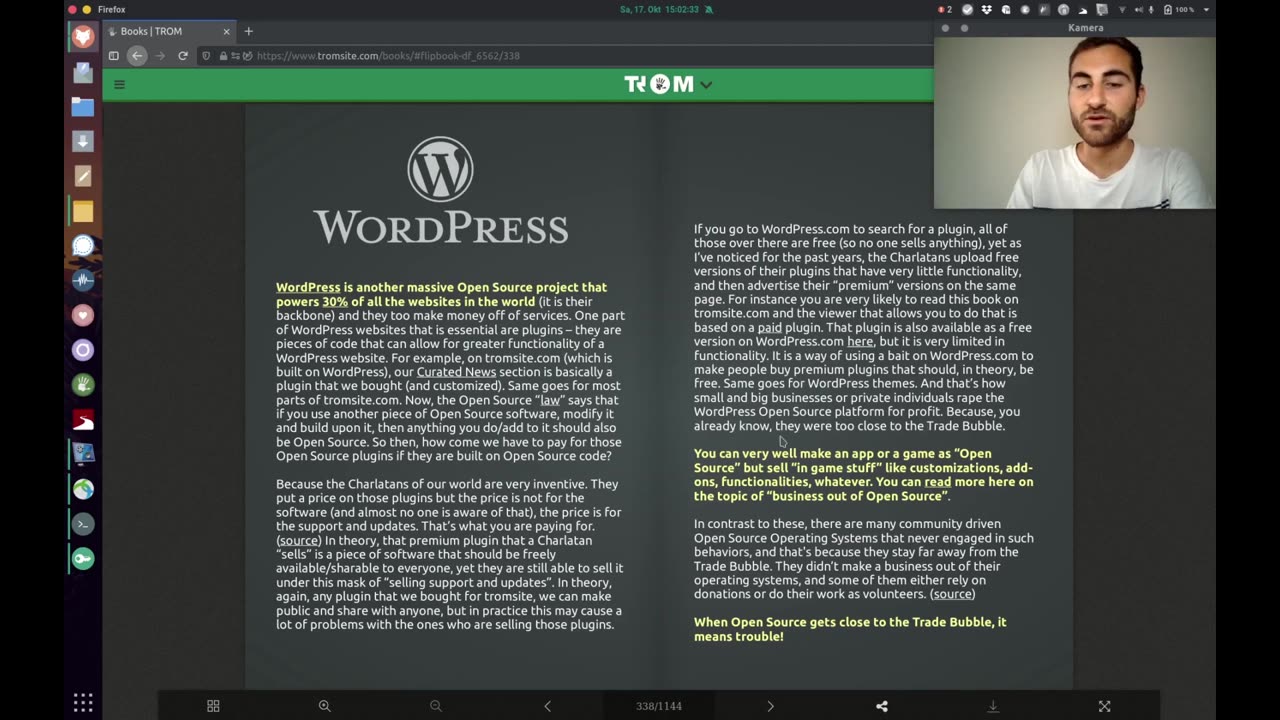Image resolution: width=1280 pixels, height=720 pixels.
Task: Open the Dropbox tray icon
Action: (987, 9)
